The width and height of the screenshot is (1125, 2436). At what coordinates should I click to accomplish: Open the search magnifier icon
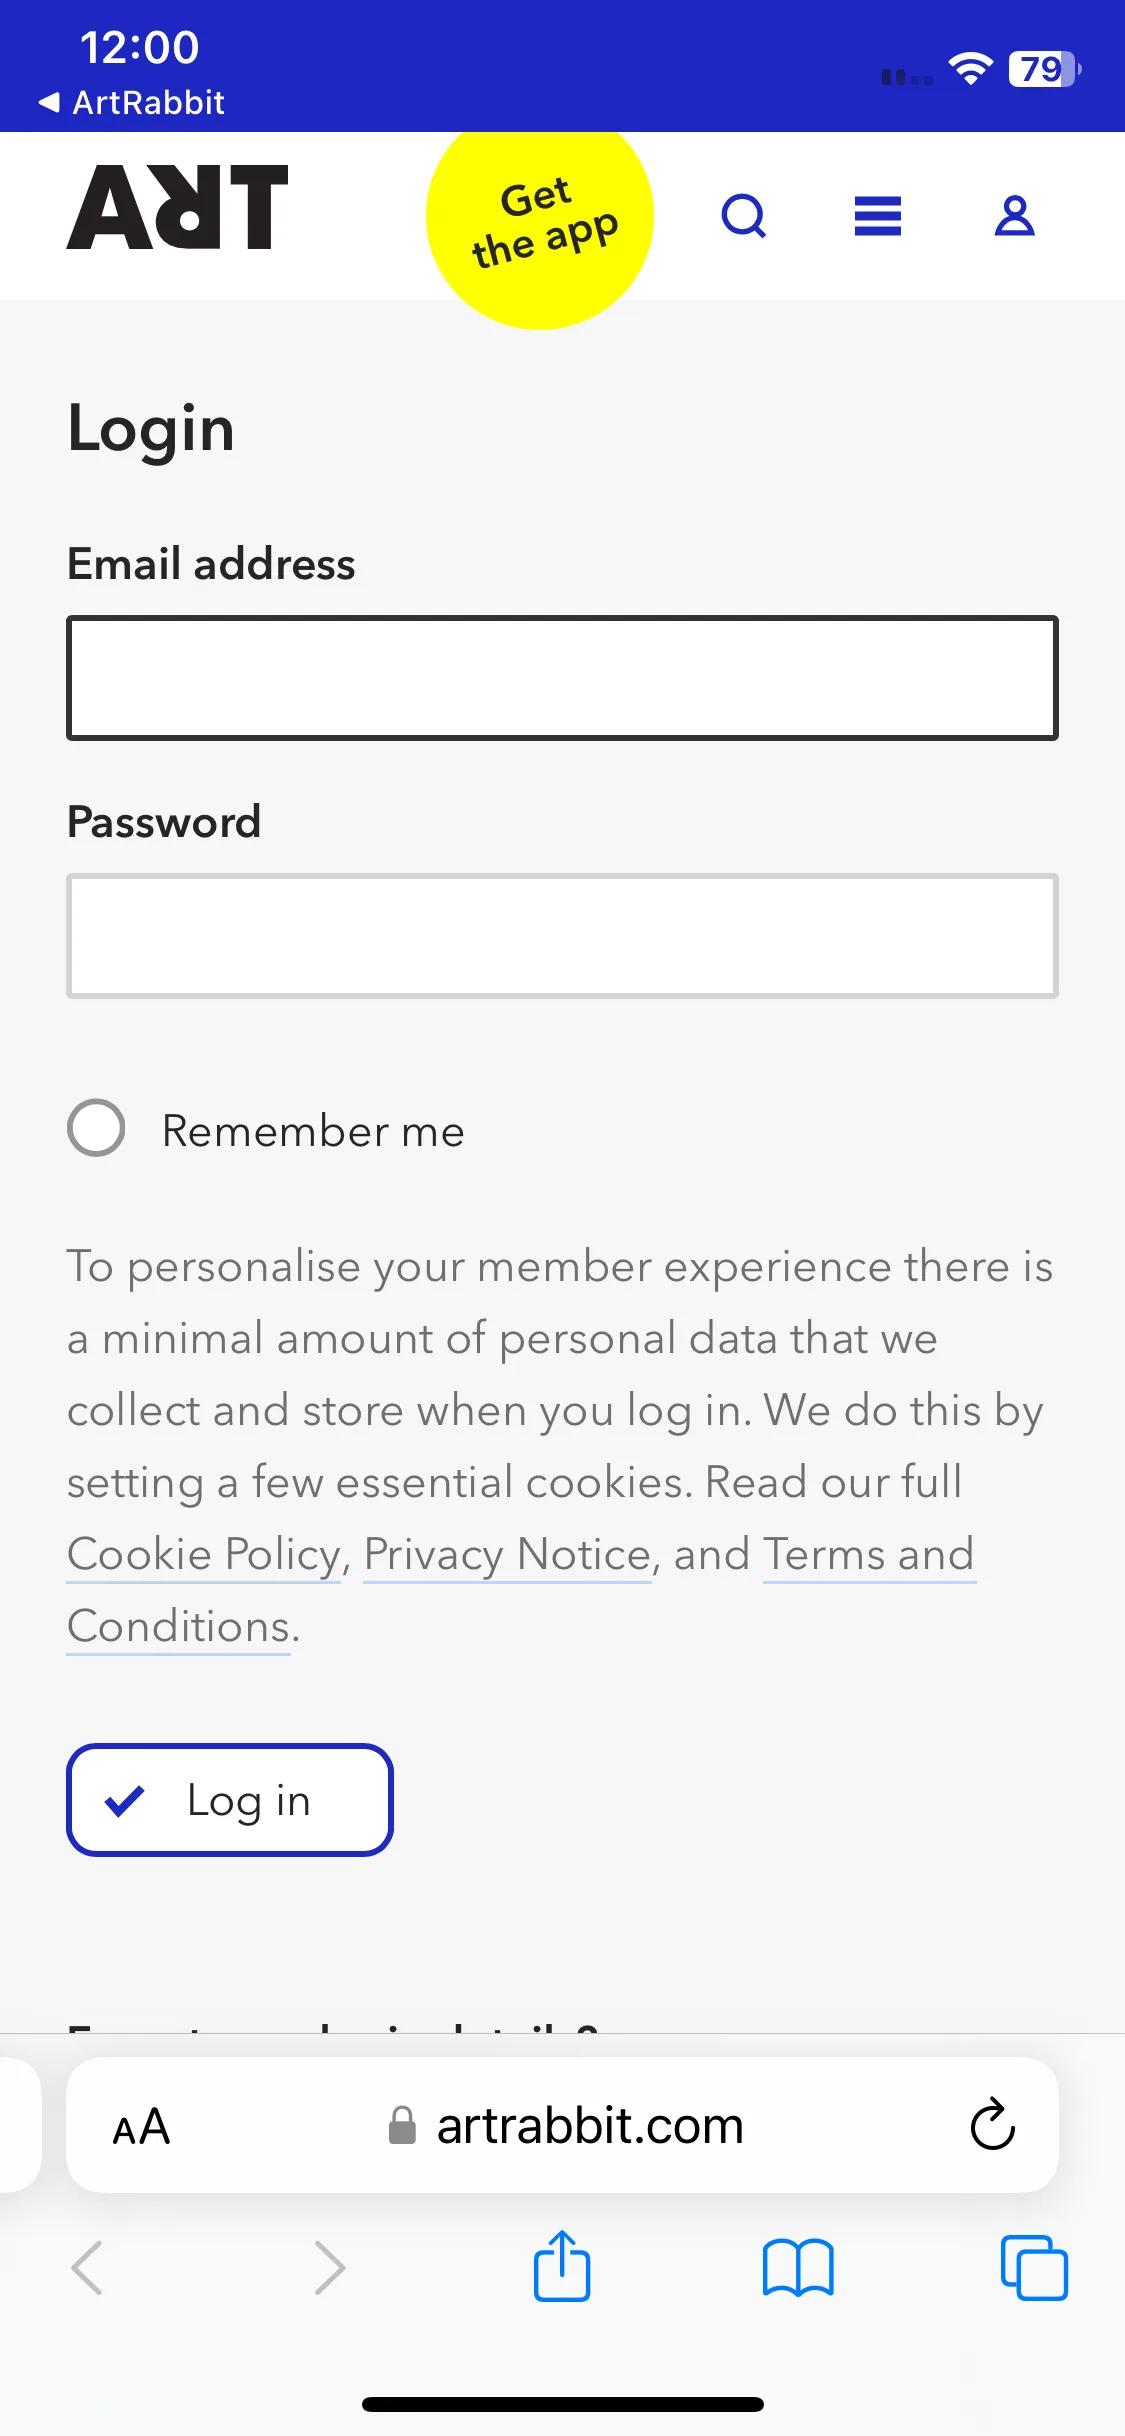click(x=744, y=216)
